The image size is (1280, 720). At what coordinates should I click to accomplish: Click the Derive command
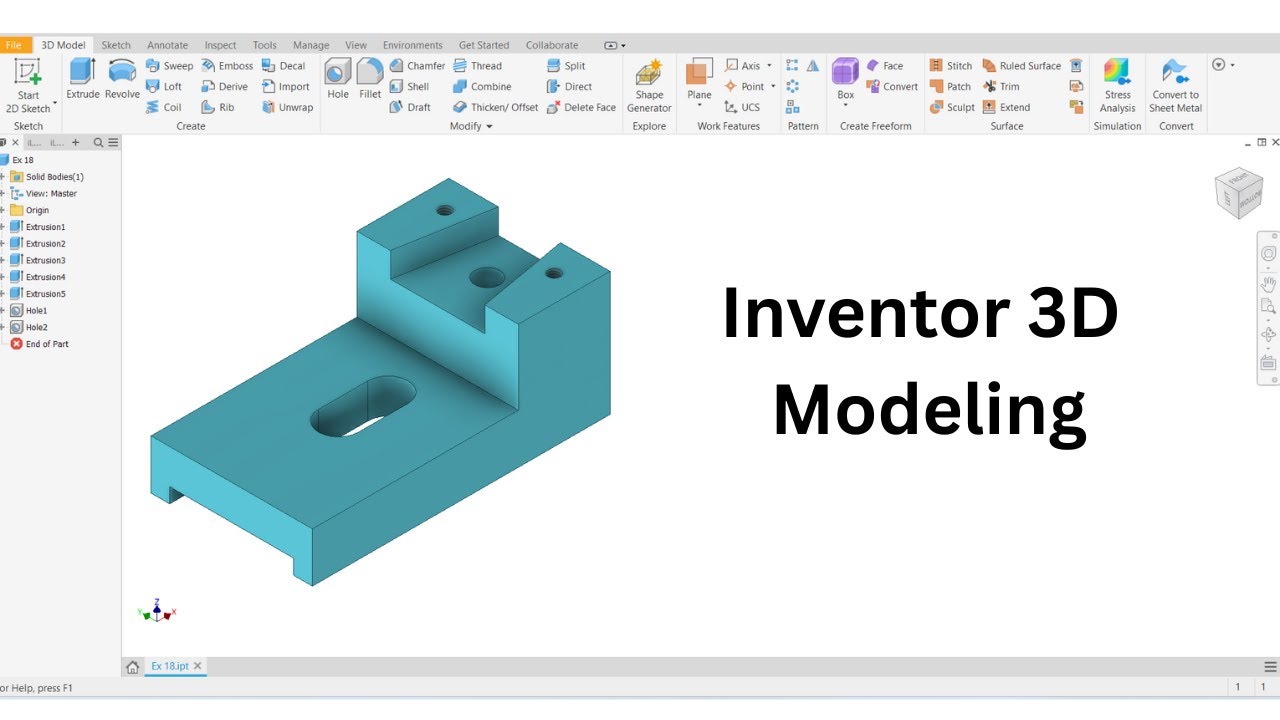point(224,86)
